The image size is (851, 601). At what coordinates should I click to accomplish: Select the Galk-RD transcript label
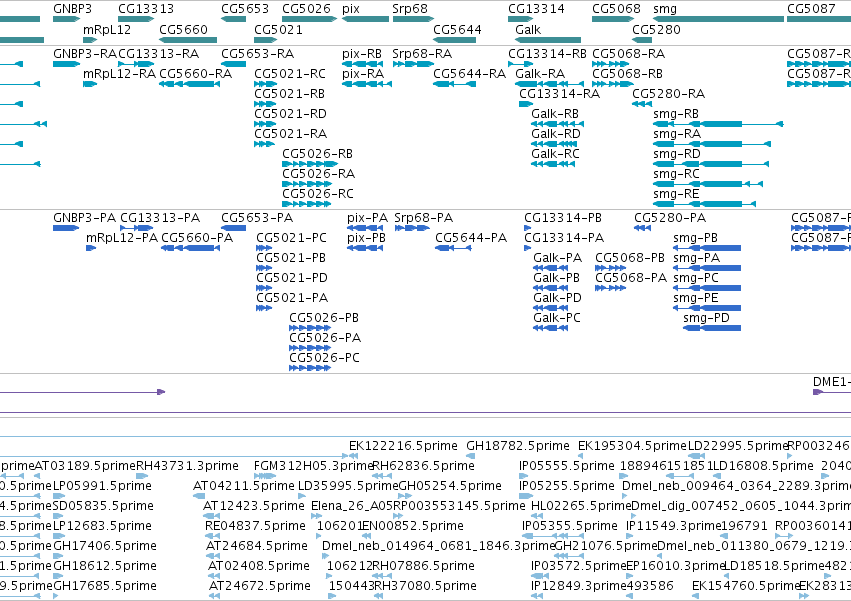[556, 134]
